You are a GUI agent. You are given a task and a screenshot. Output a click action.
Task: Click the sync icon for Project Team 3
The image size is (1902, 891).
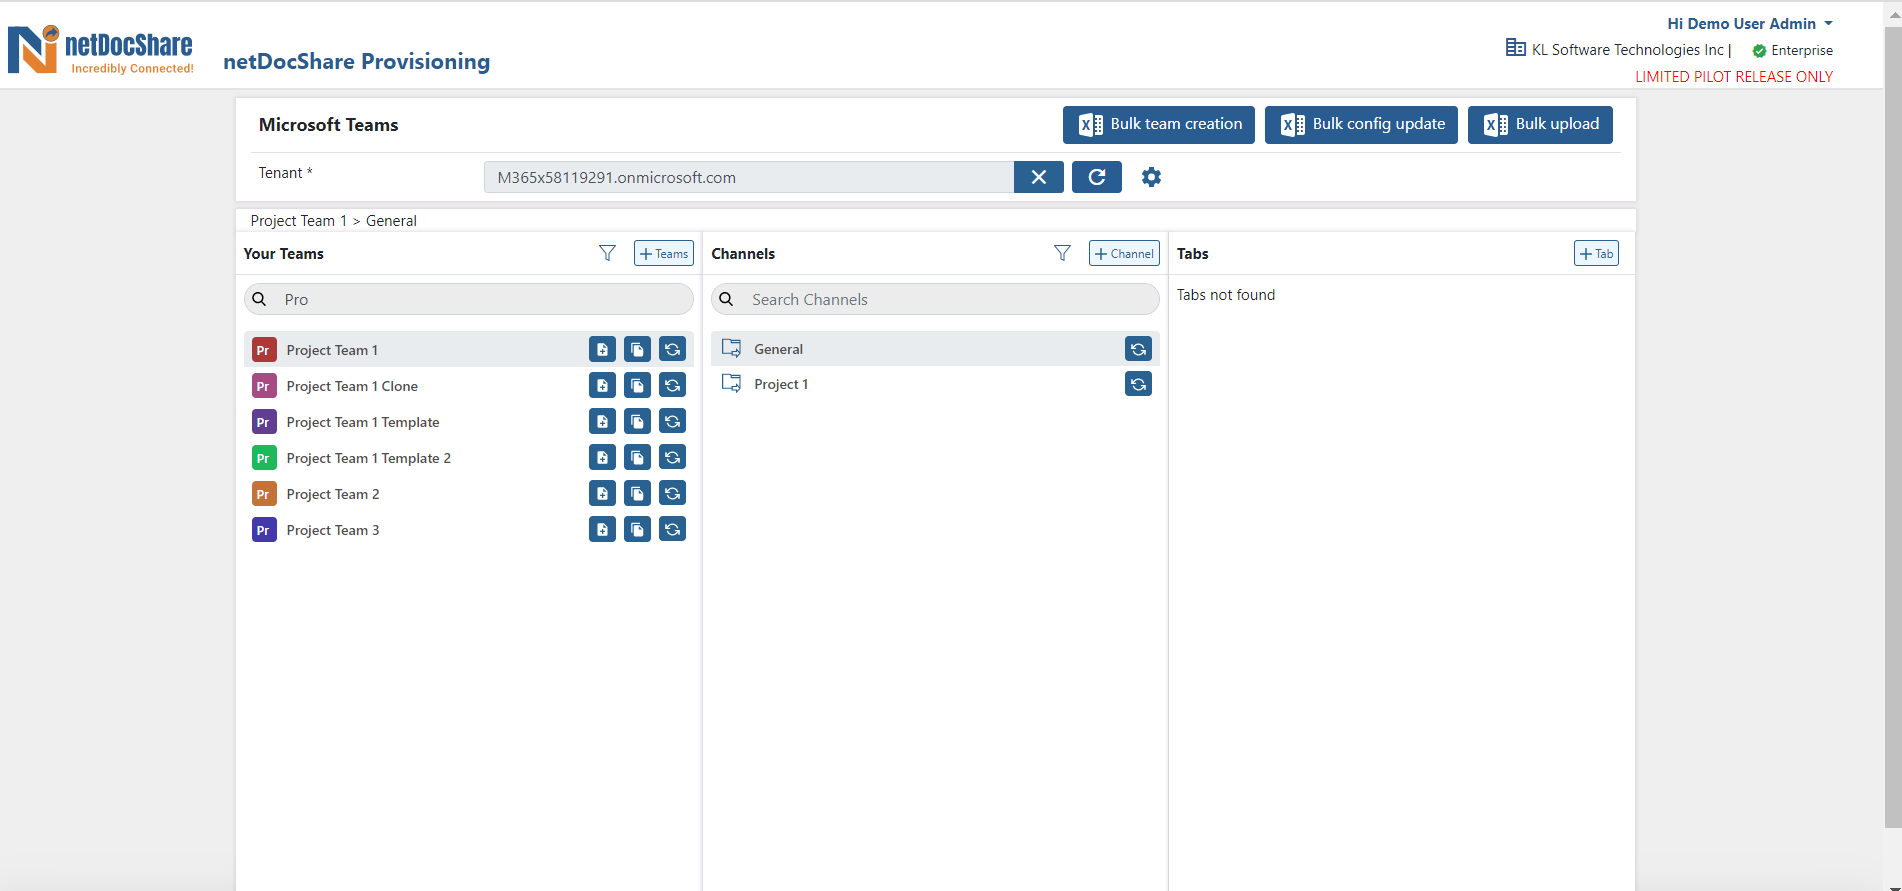tap(672, 529)
